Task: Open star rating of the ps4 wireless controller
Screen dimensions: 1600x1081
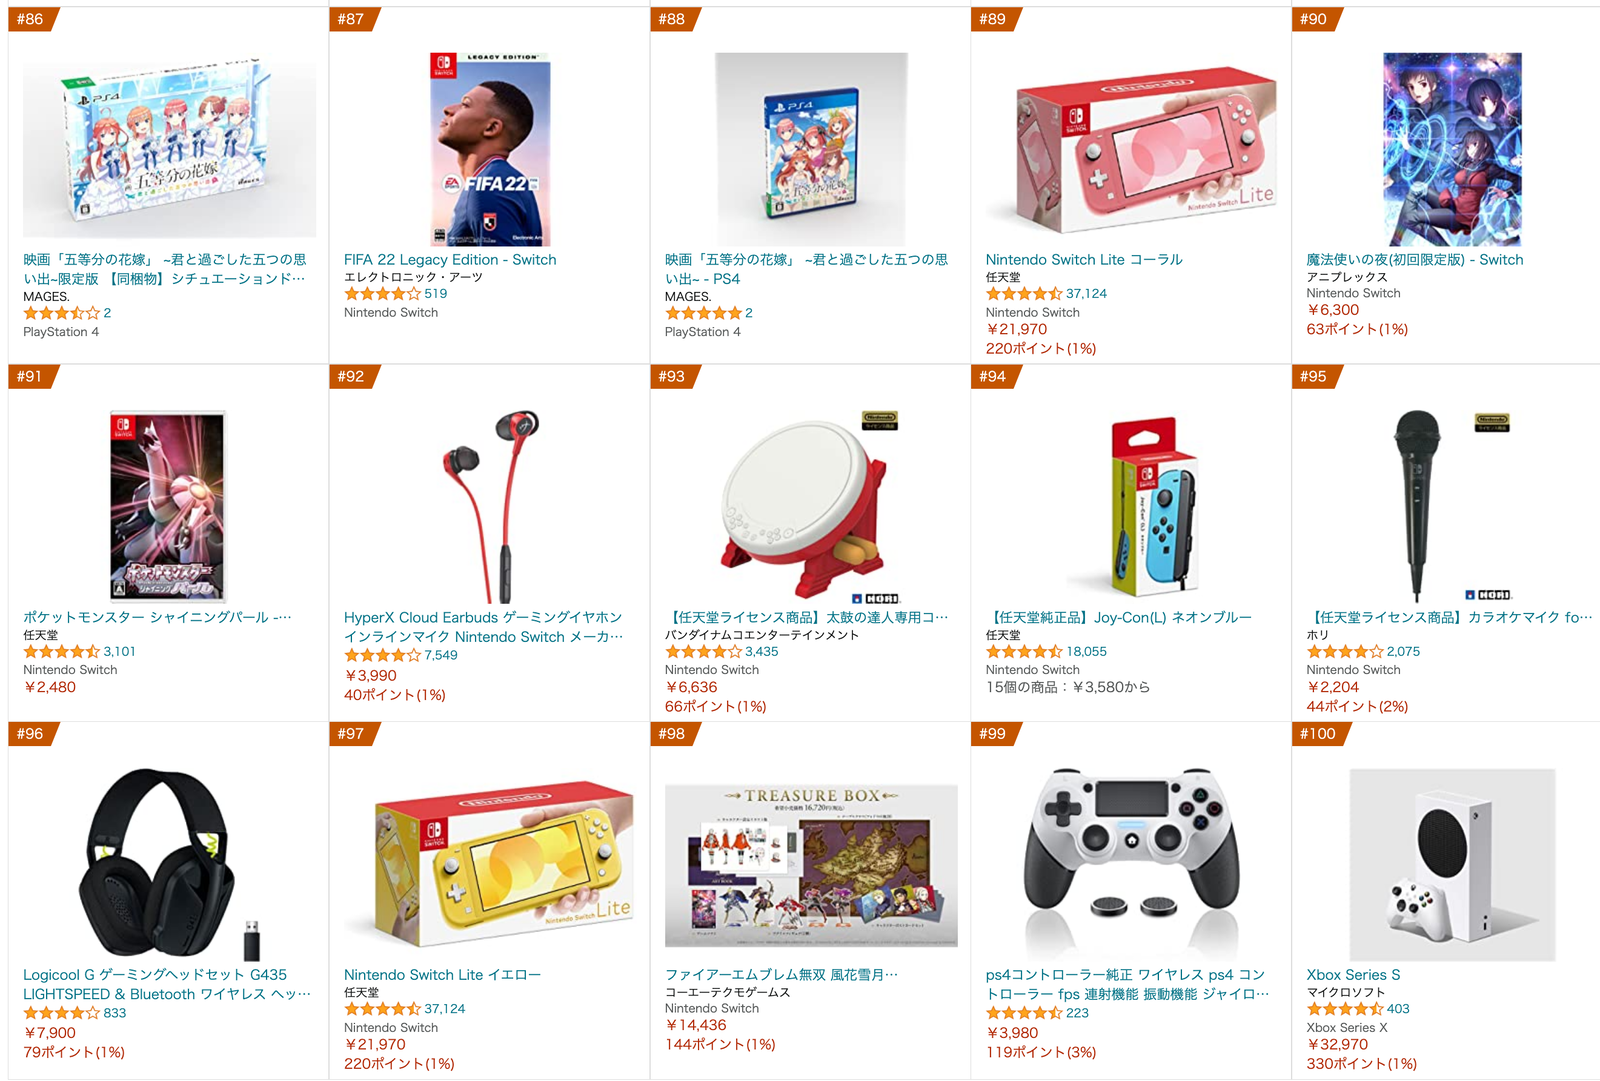Action: [1024, 1013]
